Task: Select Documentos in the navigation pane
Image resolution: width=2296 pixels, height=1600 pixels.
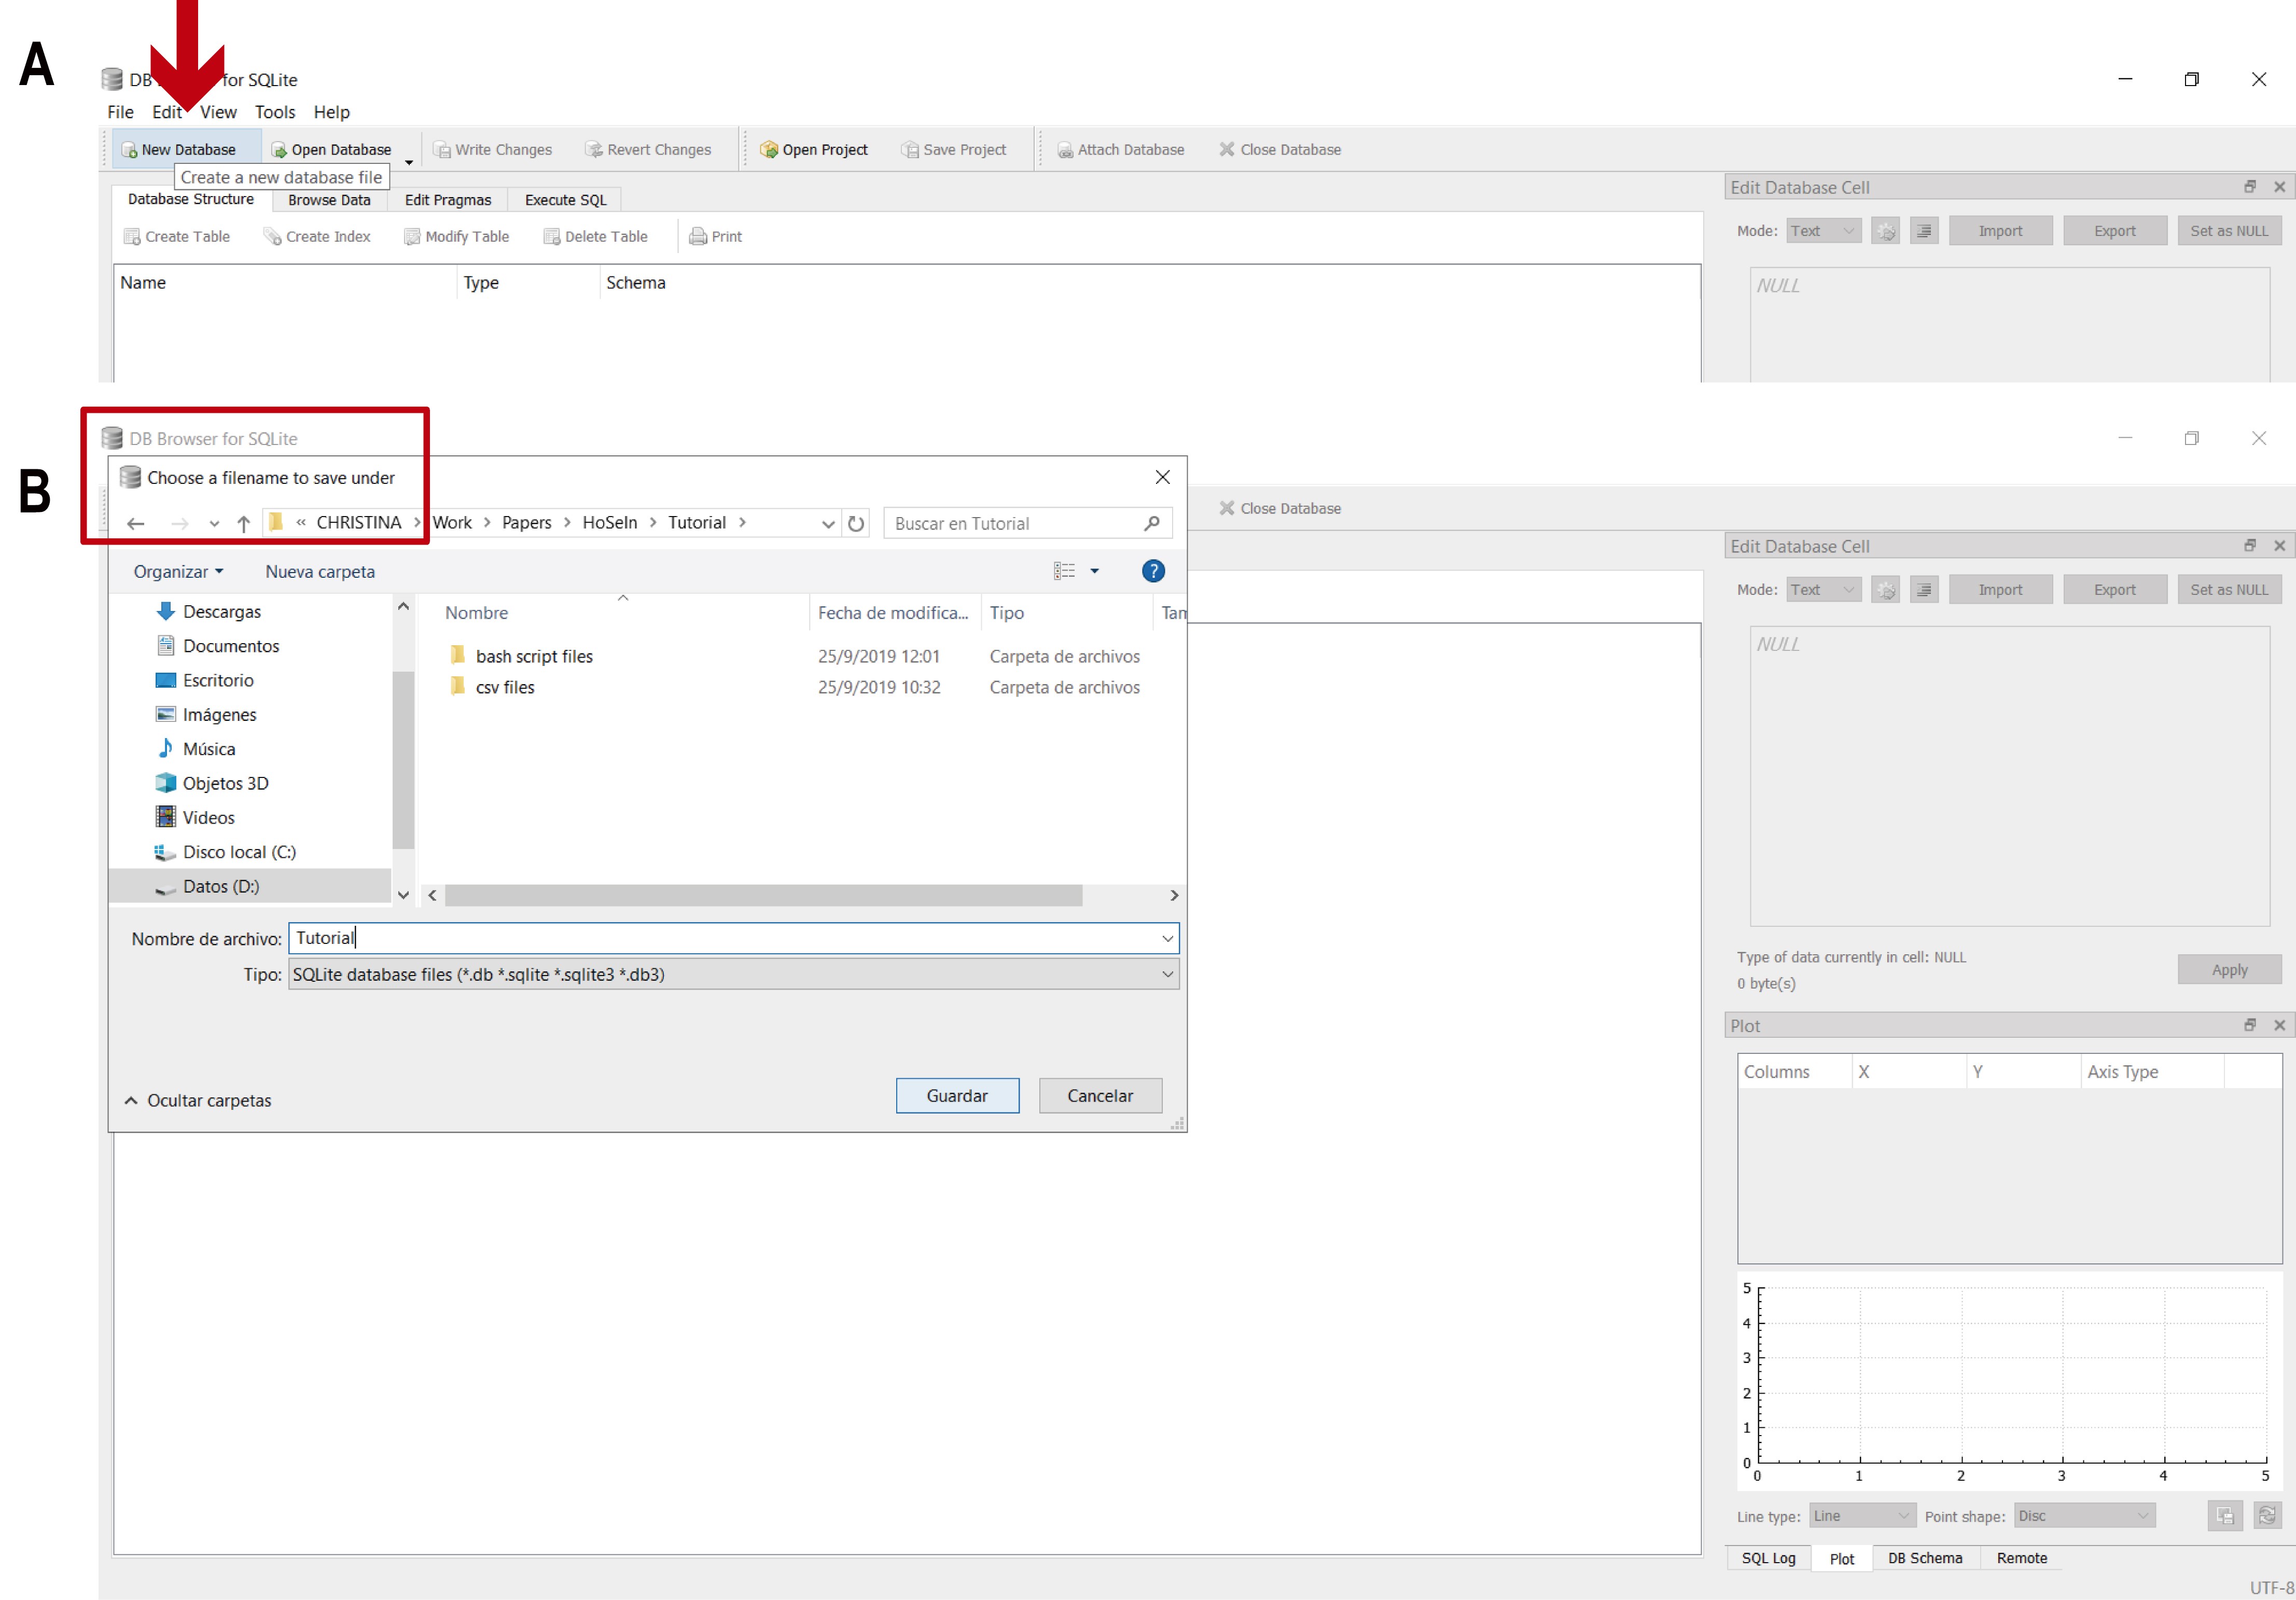Action: click(218, 647)
